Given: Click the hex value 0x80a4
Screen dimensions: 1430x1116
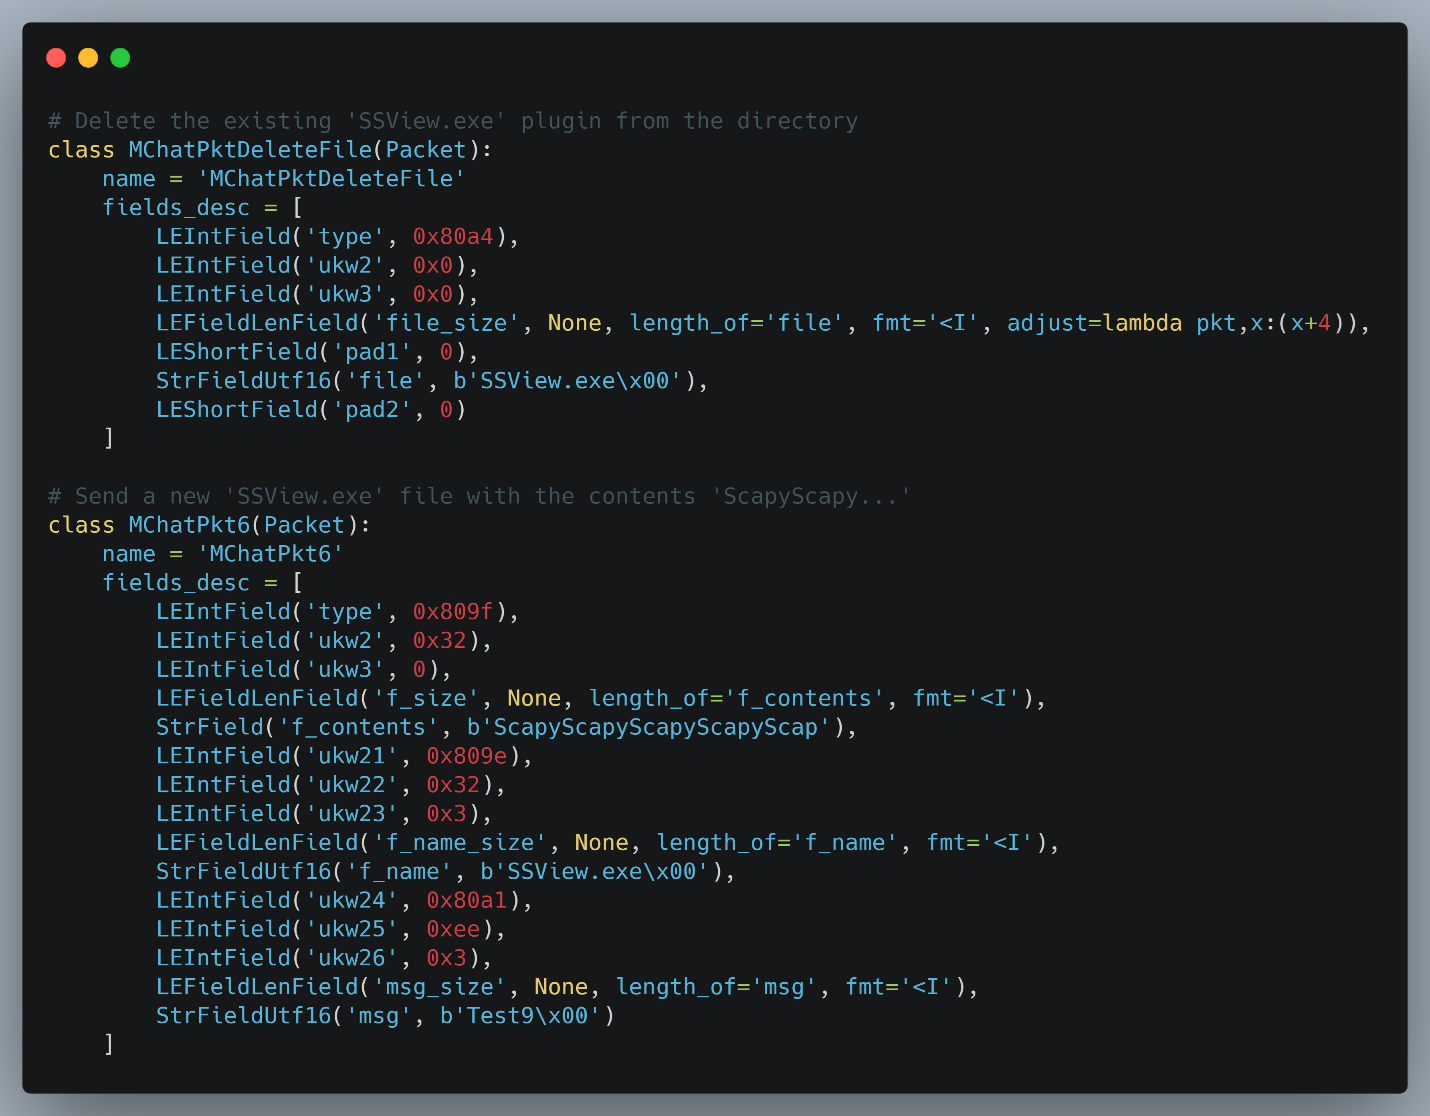Looking at the screenshot, I should pyautogui.click(x=453, y=237).
